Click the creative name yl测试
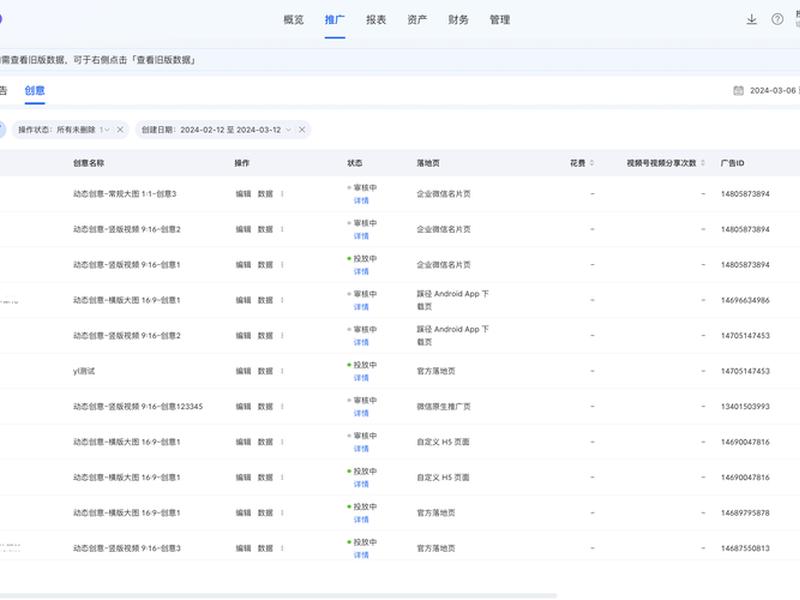Viewport: 800px width, 600px height. 84,371
